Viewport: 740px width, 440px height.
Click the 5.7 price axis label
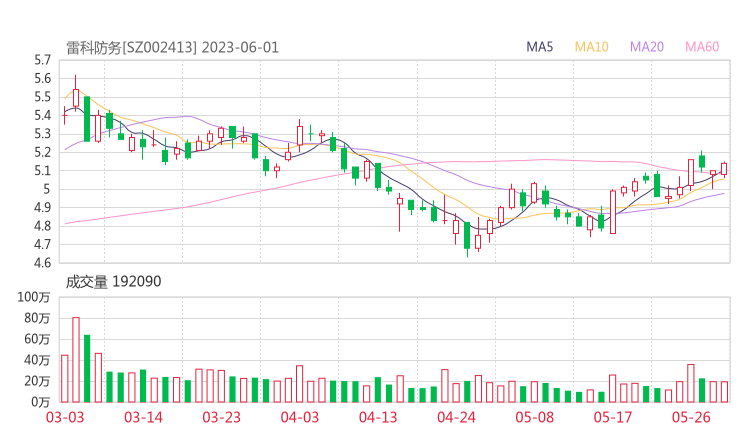(x=42, y=60)
